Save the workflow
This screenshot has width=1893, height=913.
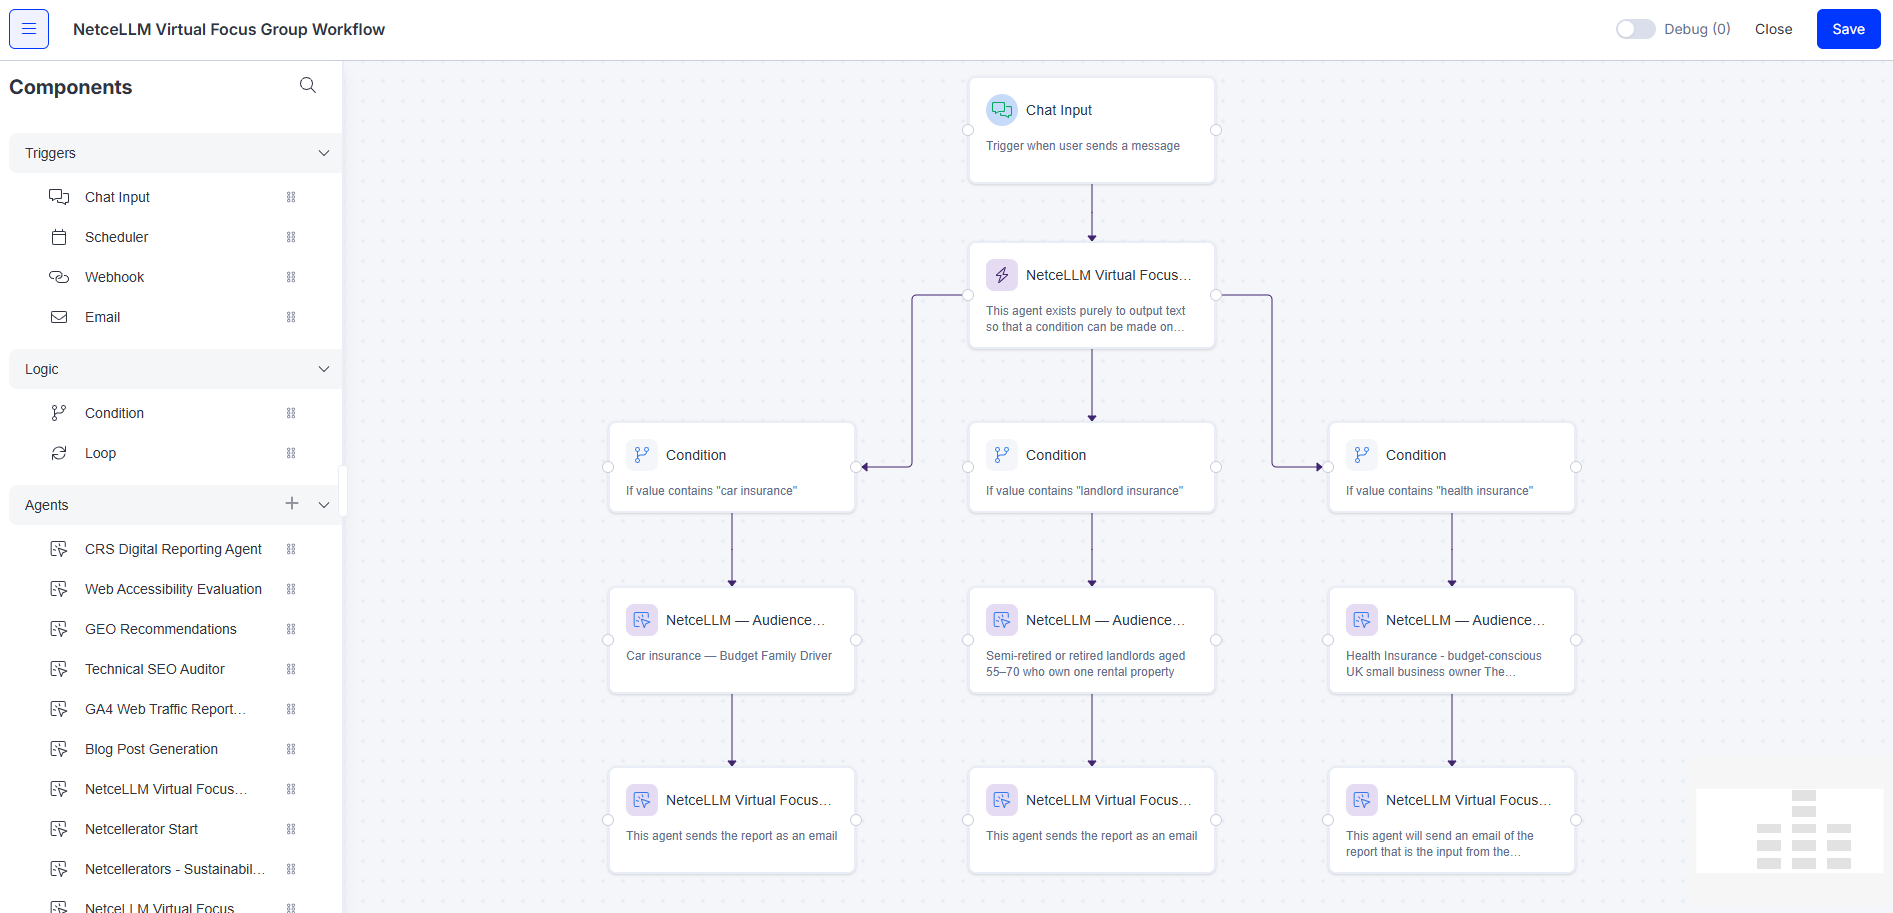(x=1848, y=29)
